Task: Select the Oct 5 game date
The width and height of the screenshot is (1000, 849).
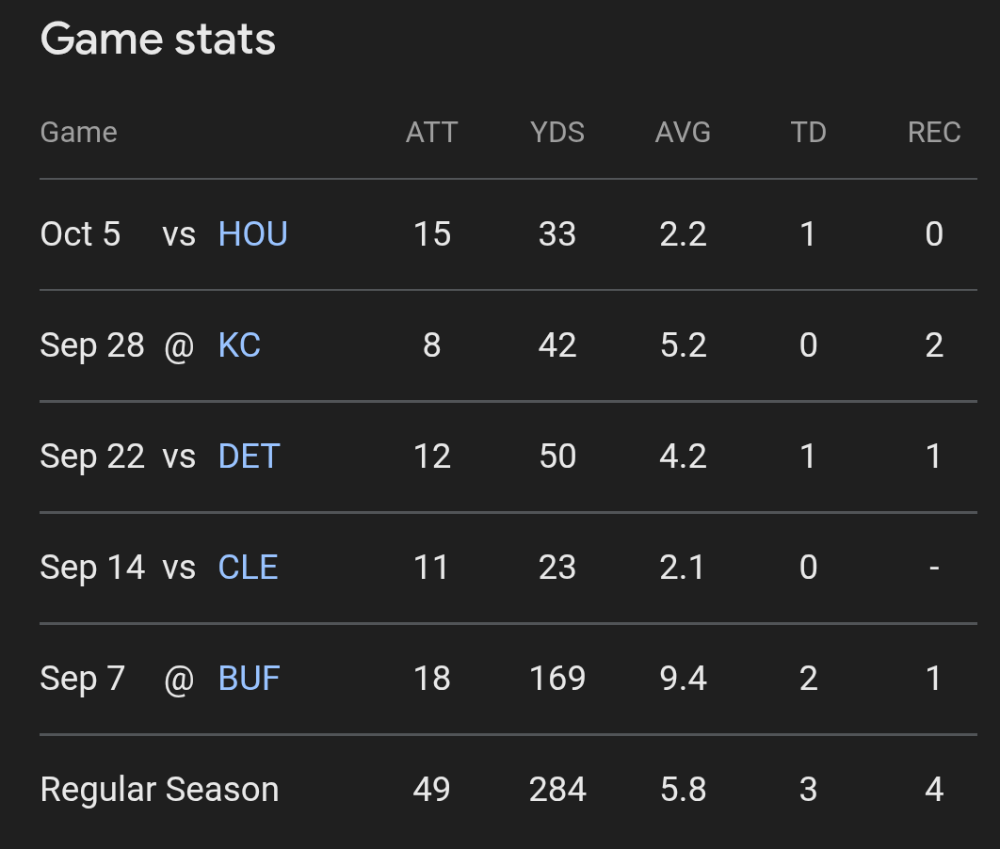Action: point(80,234)
